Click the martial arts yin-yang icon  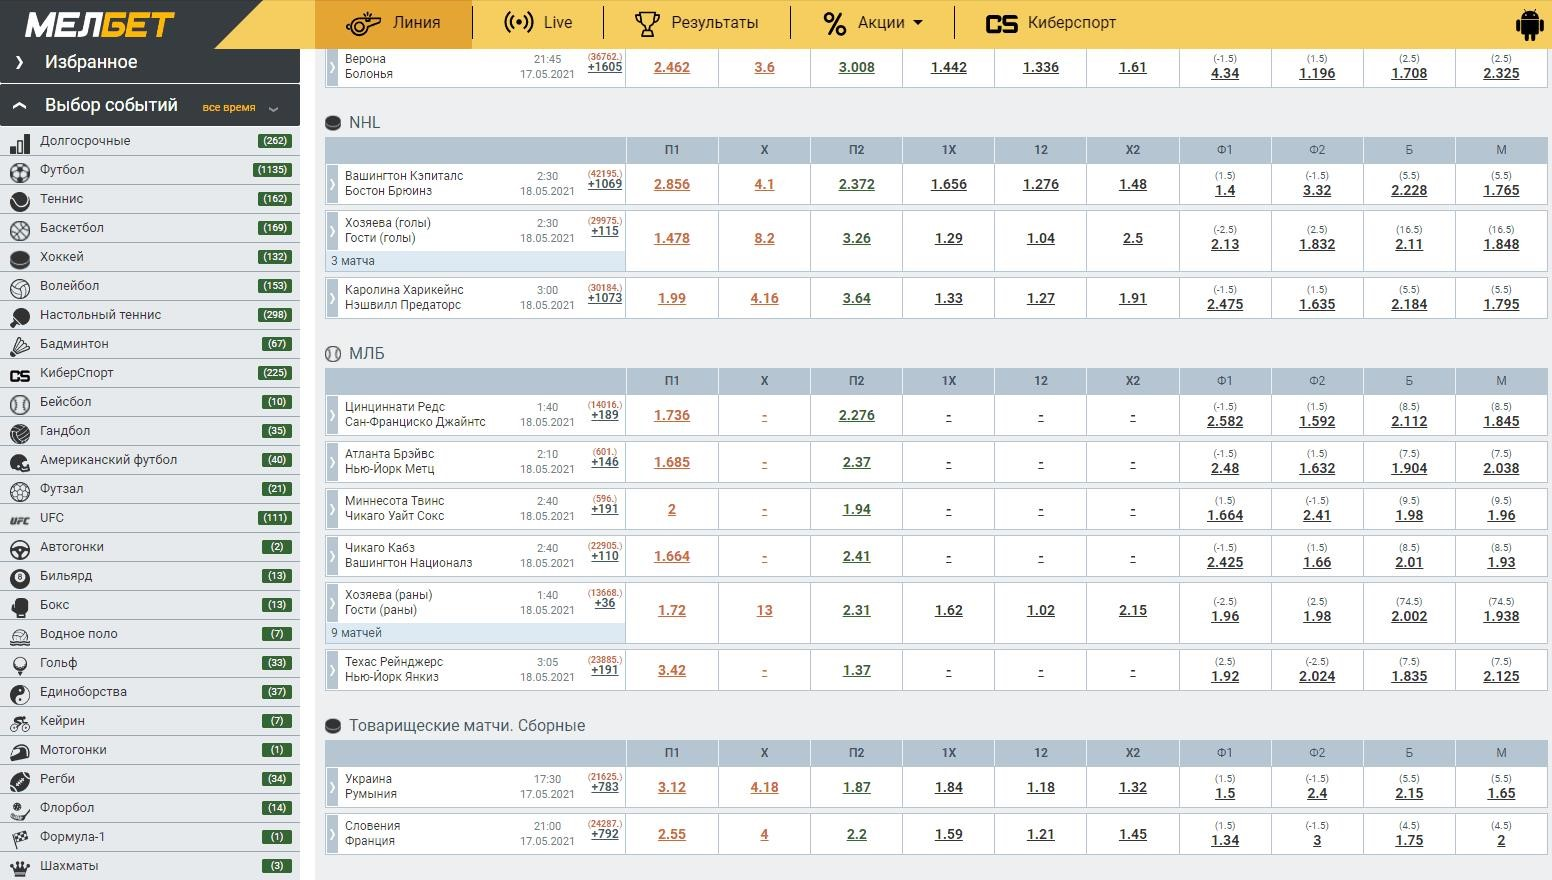(19, 693)
